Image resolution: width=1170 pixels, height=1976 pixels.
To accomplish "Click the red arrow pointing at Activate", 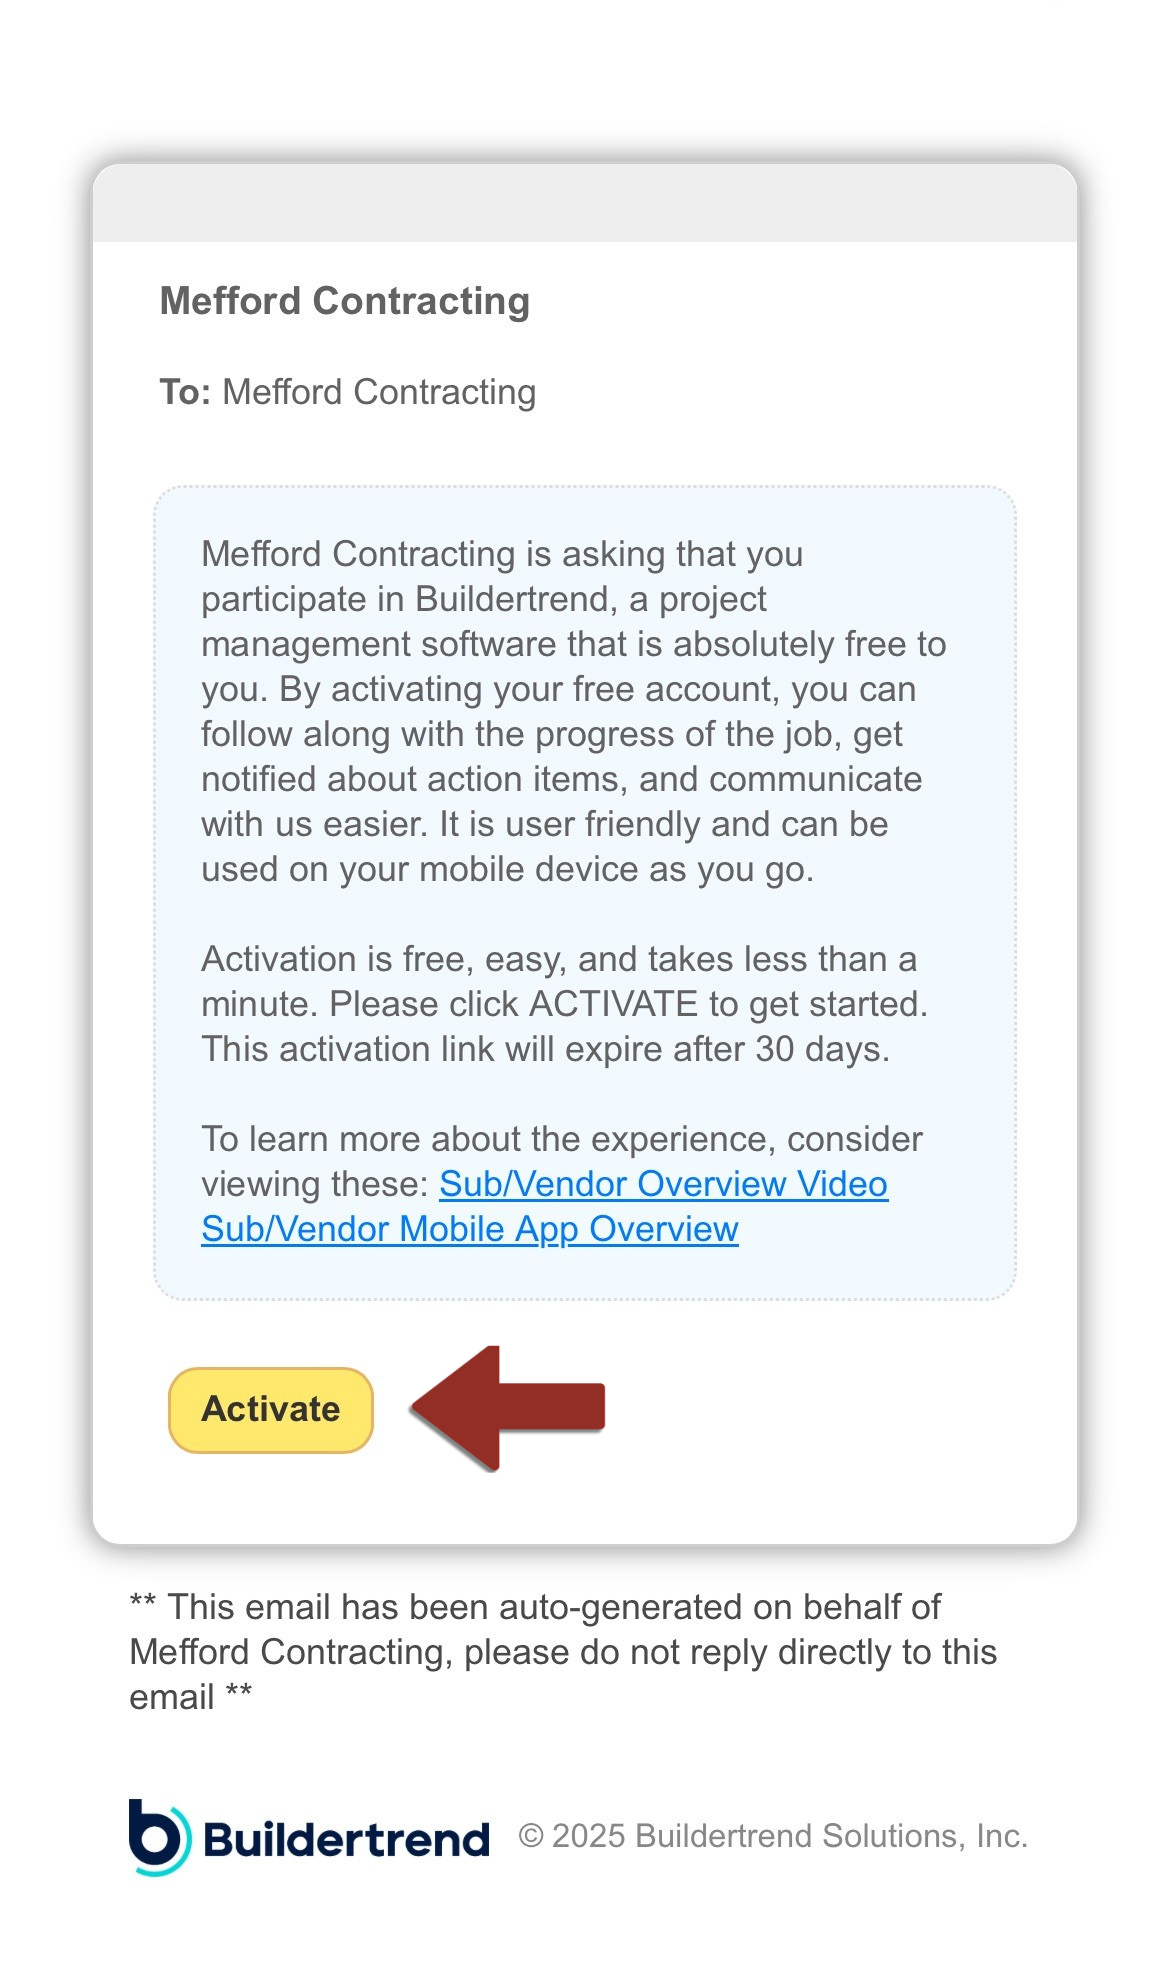I will (x=508, y=1408).
